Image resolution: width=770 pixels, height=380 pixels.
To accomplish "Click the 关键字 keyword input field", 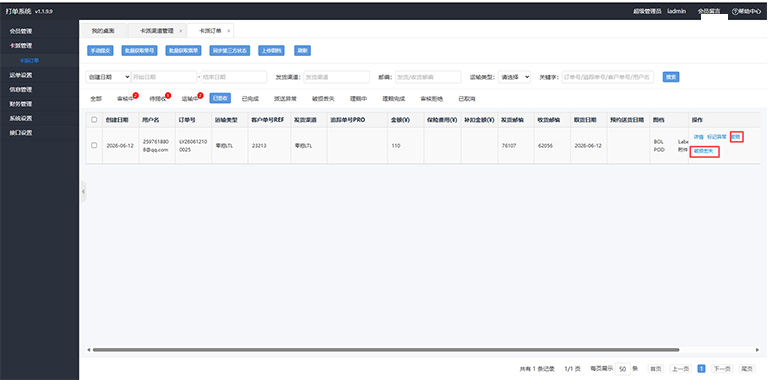I will (x=608, y=77).
